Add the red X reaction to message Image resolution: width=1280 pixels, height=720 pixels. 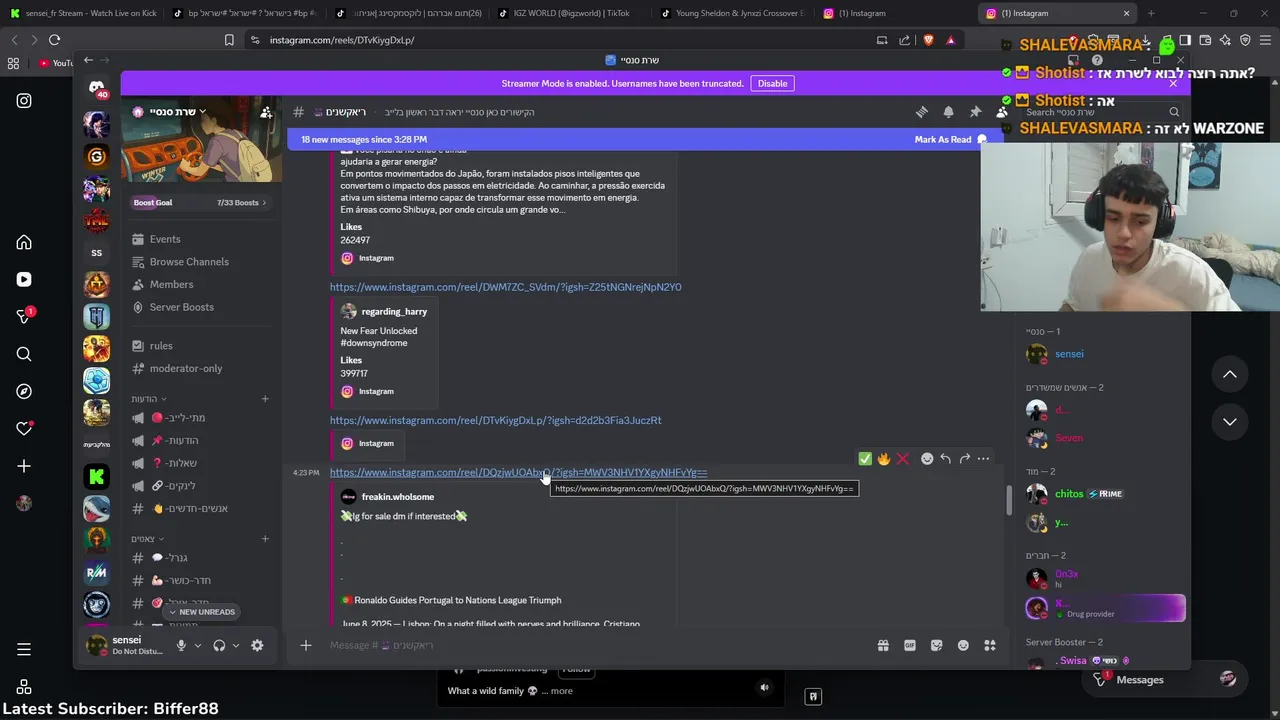click(x=902, y=459)
